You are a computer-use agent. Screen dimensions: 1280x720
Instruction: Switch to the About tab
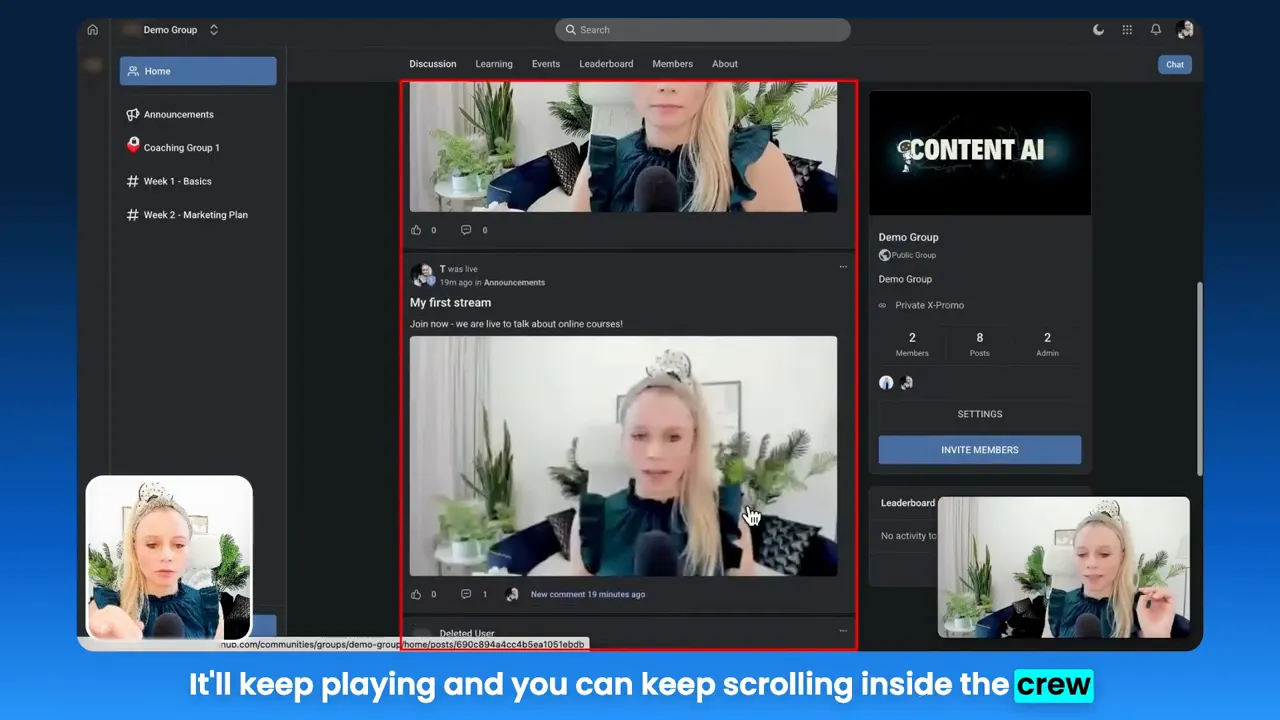tap(725, 64)
